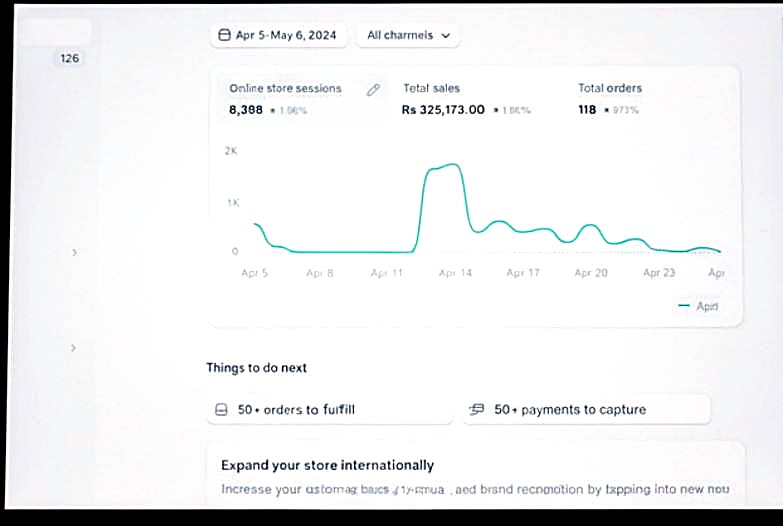
Task: Select the Total orders metric
Action: (x=609, y=88)
